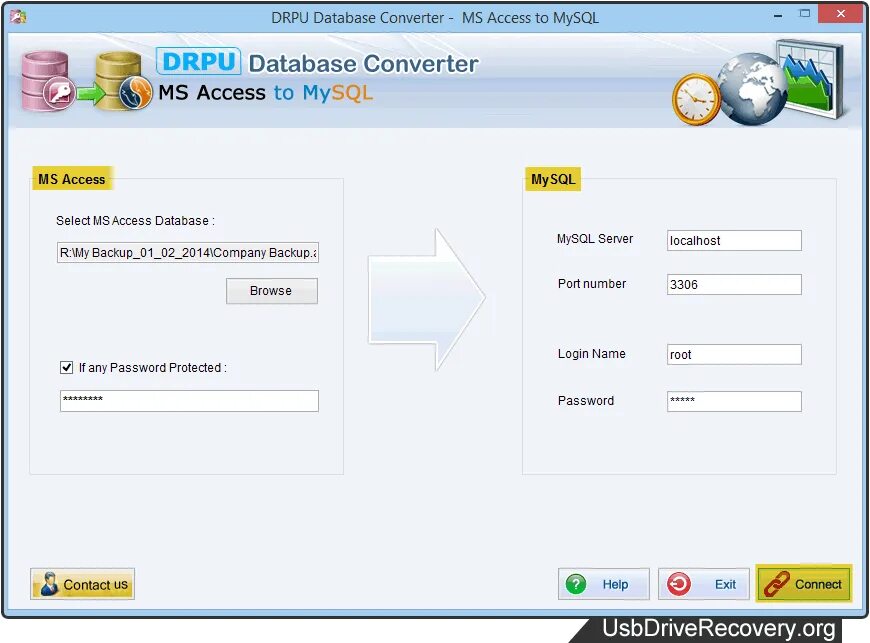Click the person icon on Contact us button
The height and width of the screenshot is (643, 870).
click(48, 584)
